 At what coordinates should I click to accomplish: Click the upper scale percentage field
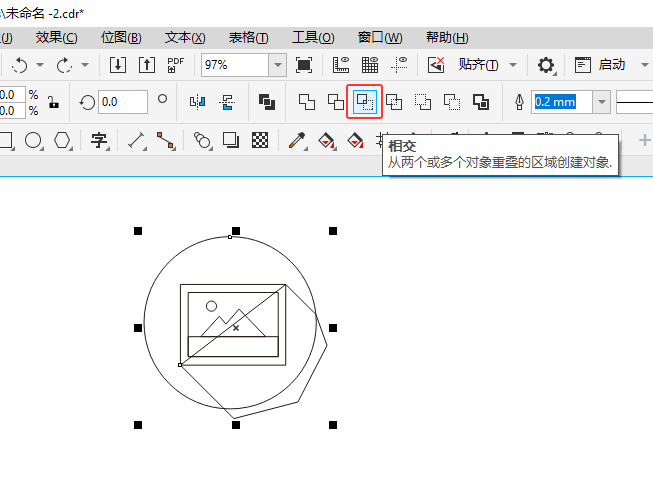[12, 95]
